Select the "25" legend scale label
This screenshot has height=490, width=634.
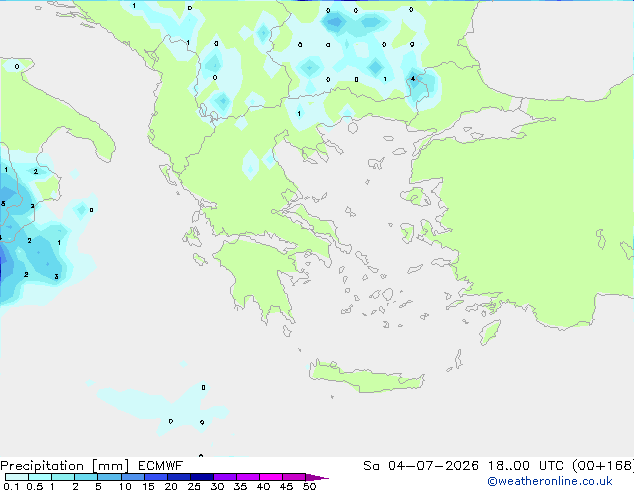pos(194,486)
